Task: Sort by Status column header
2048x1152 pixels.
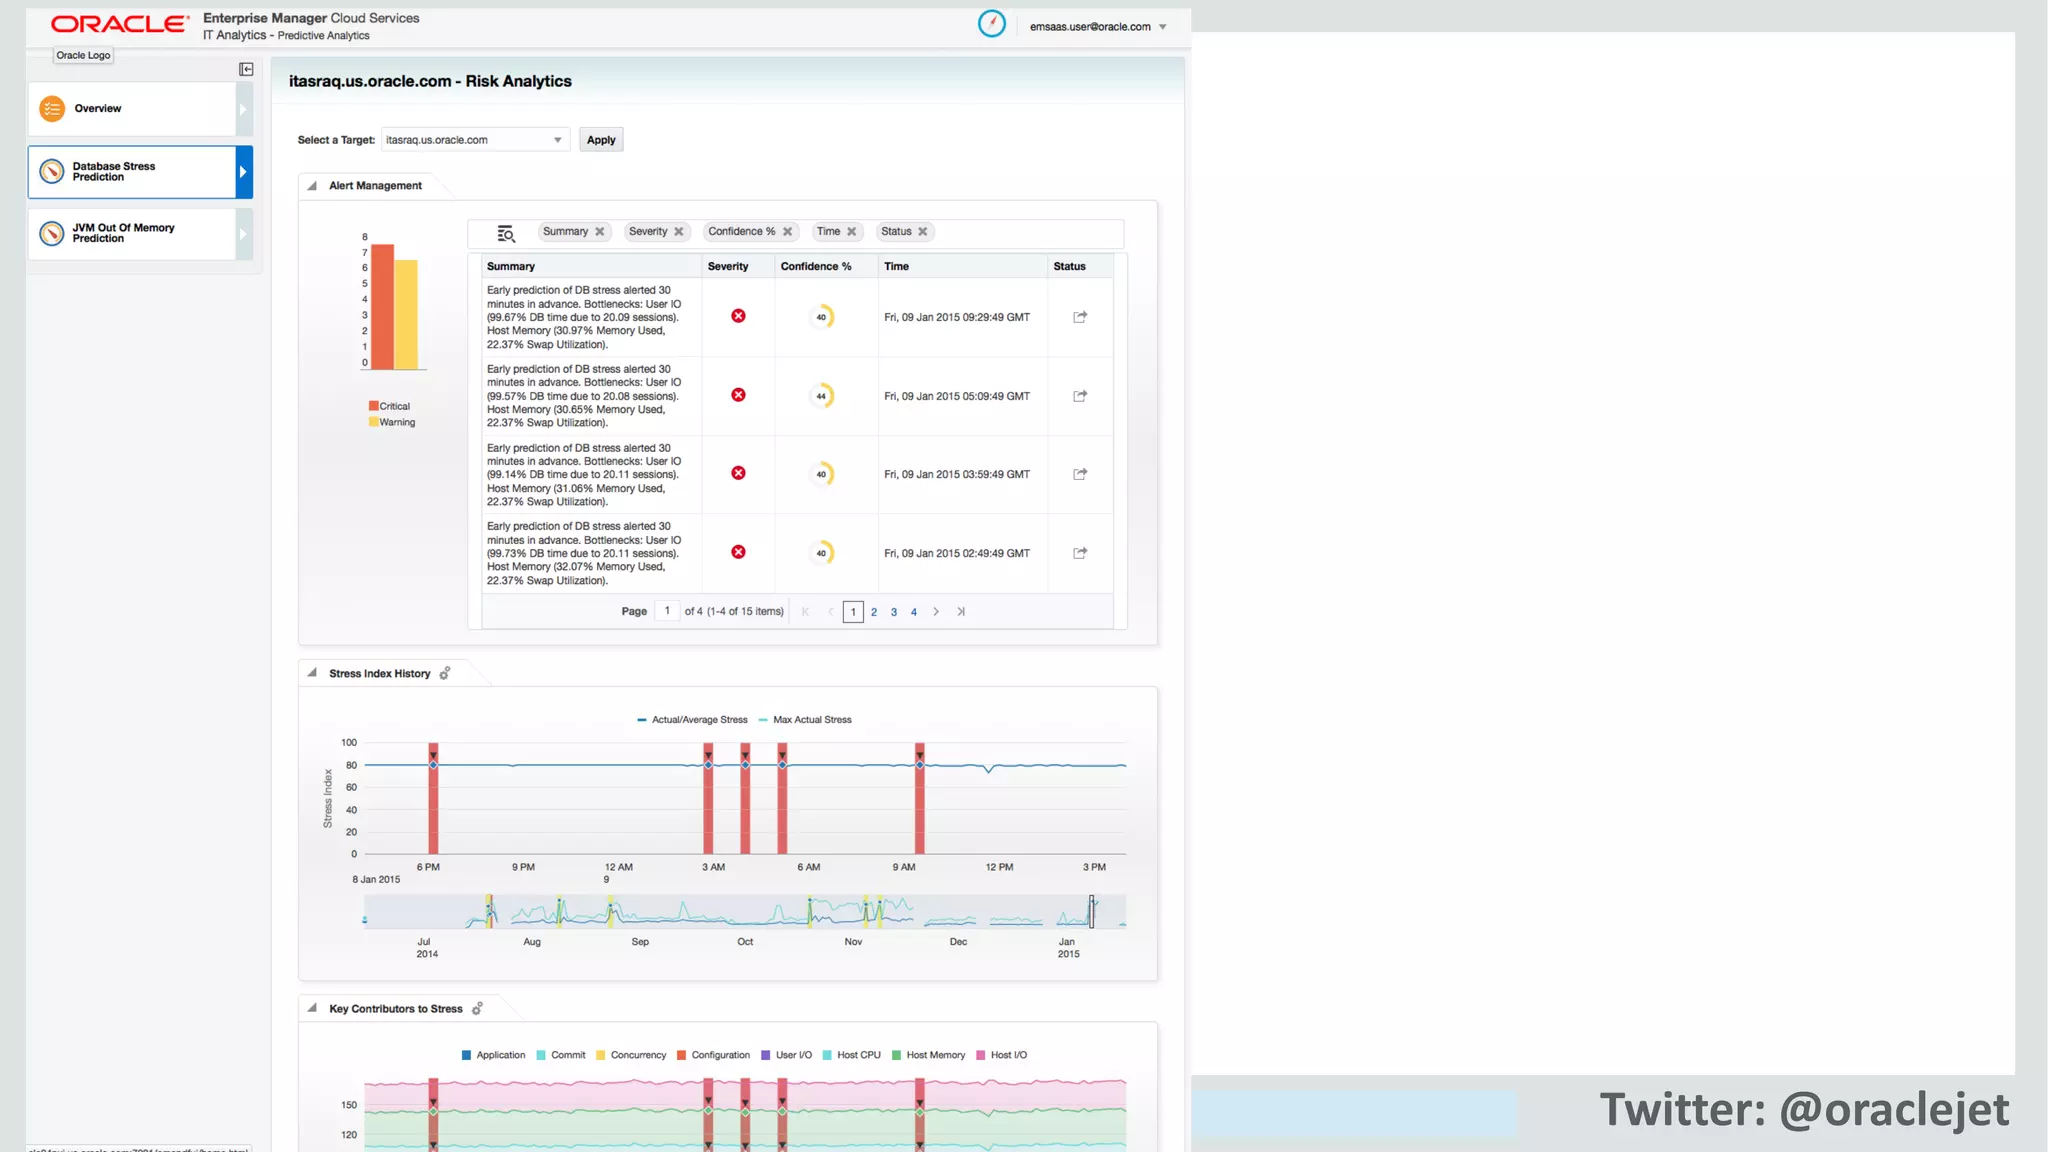Action: [1080, 266]
